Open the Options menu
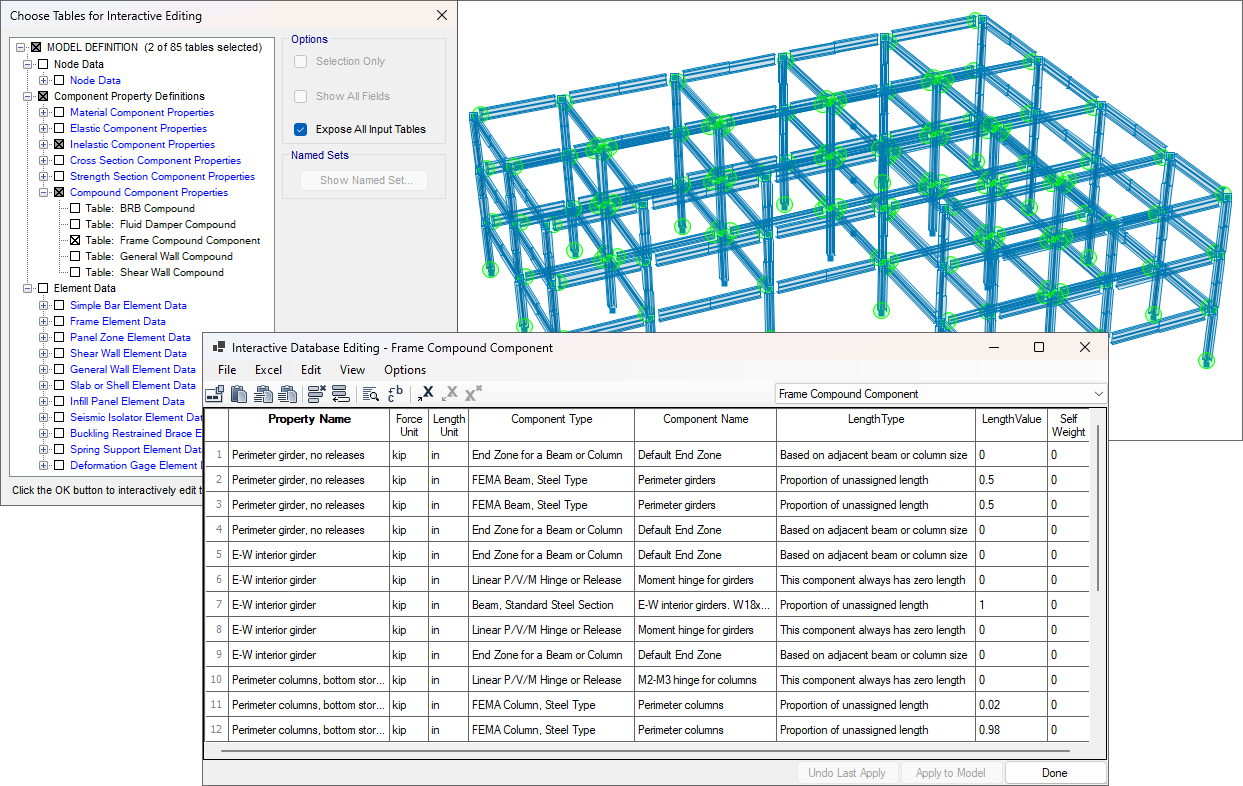This screenshot has height=786, width=1243. (x=405, y=370)
